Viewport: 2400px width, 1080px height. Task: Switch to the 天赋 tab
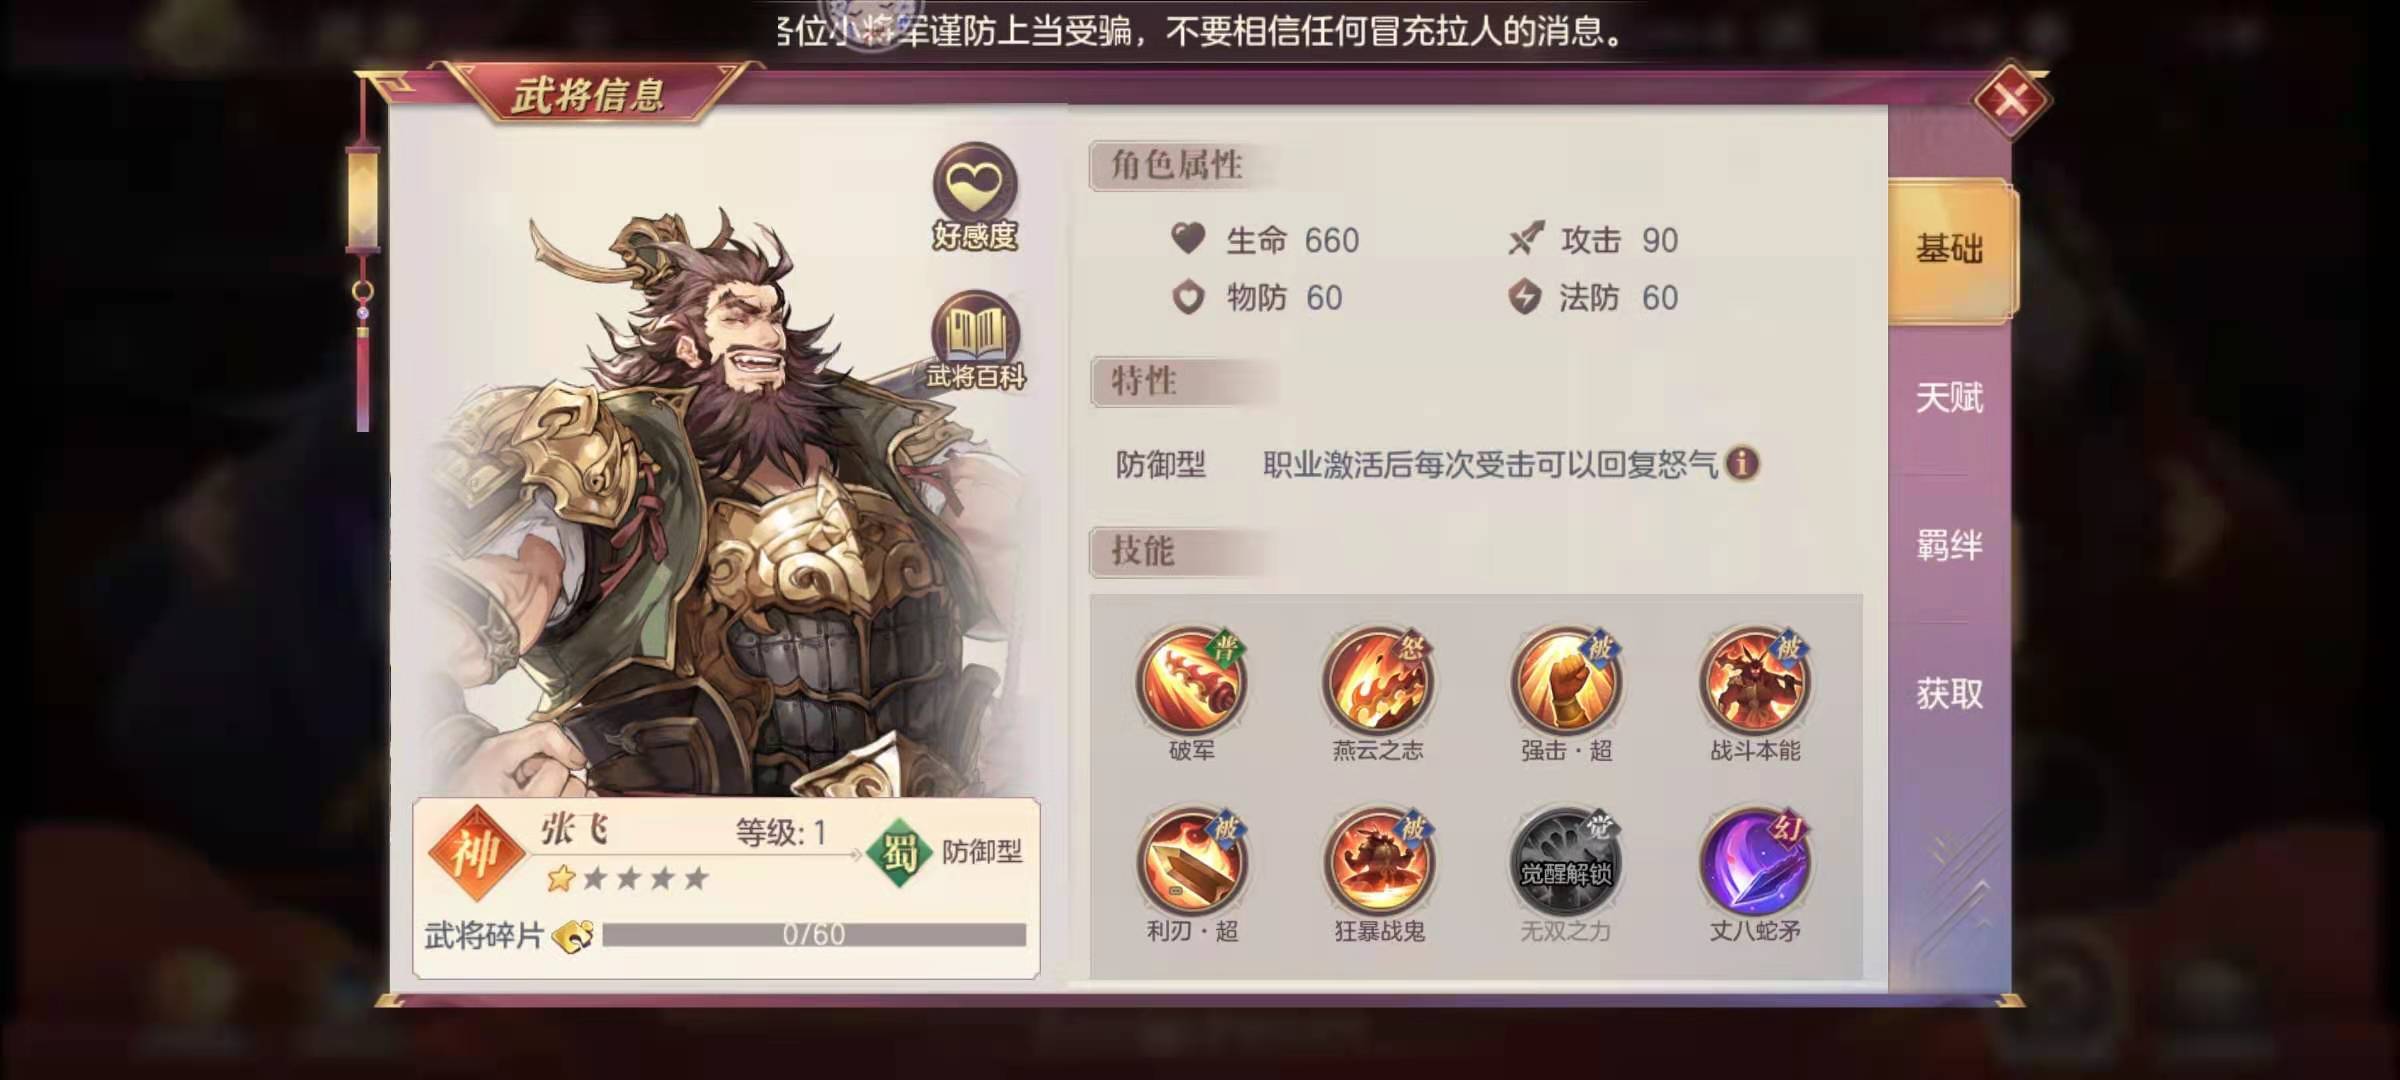(x=1950, y=398)
